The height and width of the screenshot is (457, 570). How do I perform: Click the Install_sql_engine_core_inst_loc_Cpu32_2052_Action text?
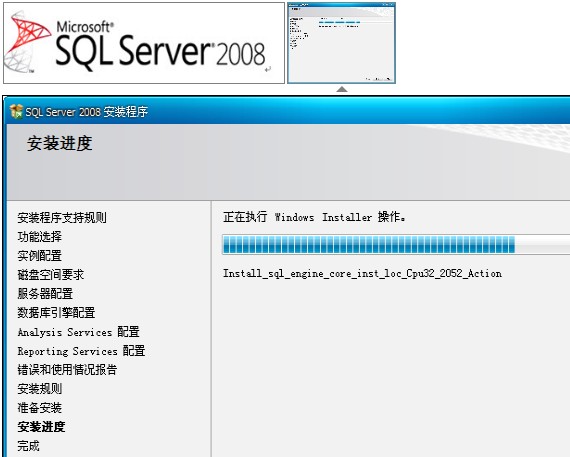[362, 273]
